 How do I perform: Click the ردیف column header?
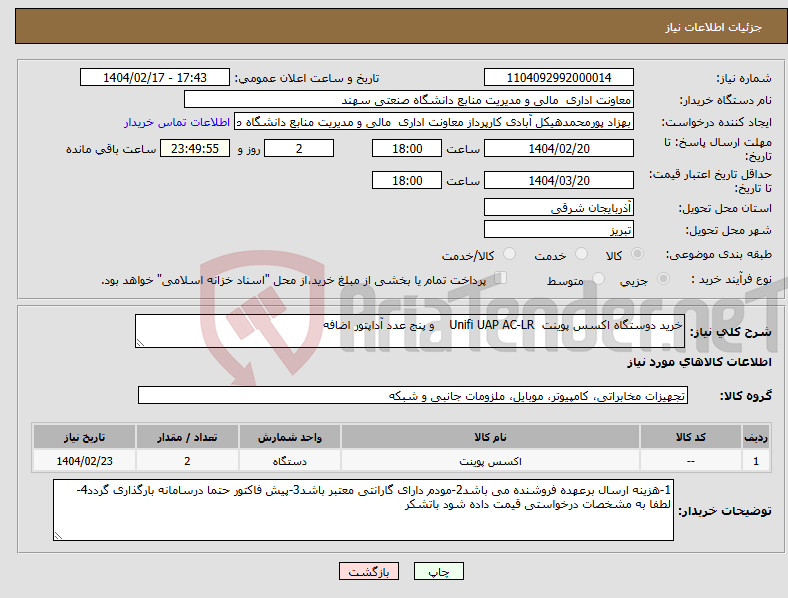click(x=756, y=437)
